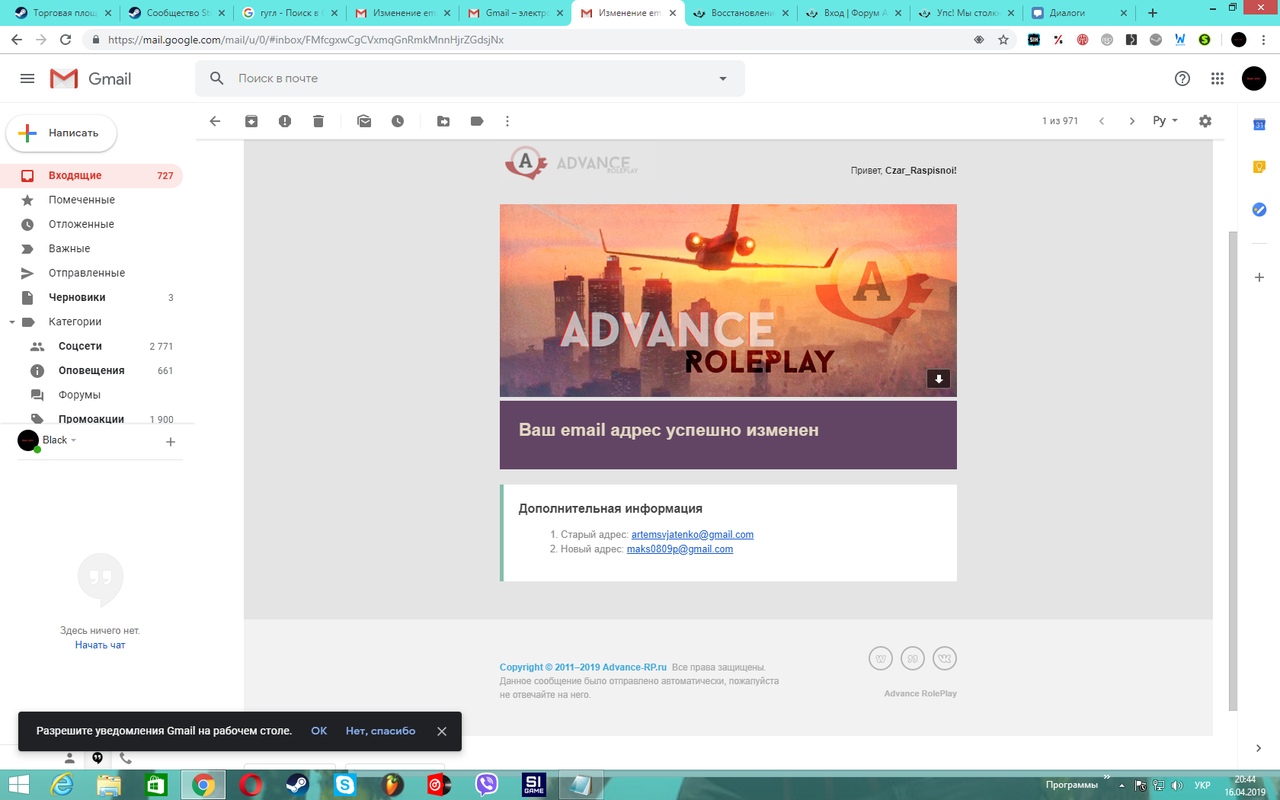Open the Помеченные folder
Screen dimensions: 1280x800
point(91,200)
